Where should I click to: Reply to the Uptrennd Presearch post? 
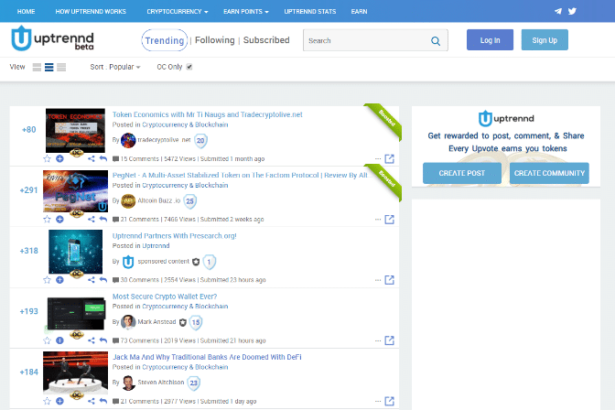103,280
